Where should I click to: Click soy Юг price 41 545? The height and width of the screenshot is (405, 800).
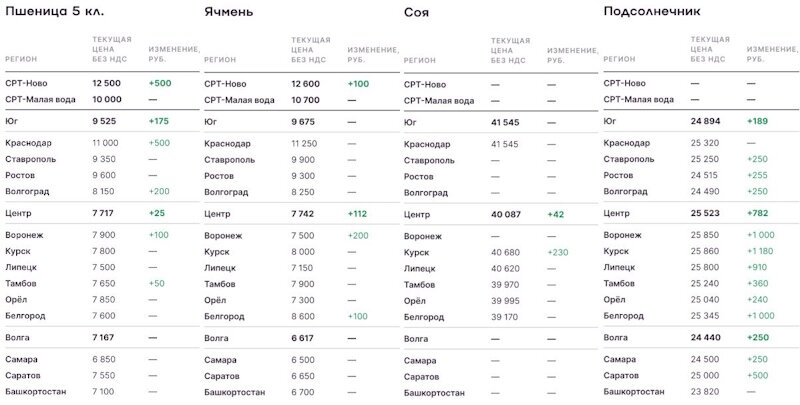click(505, 122)
